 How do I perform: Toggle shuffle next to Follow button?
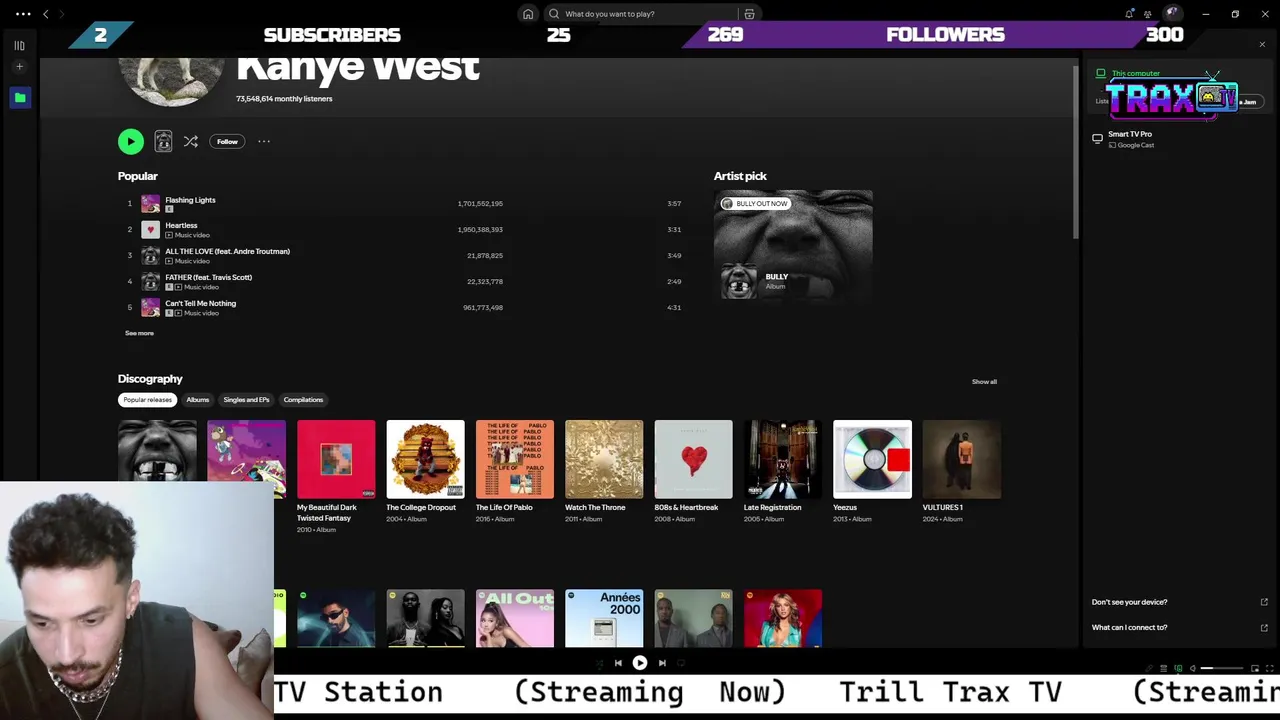191,142
